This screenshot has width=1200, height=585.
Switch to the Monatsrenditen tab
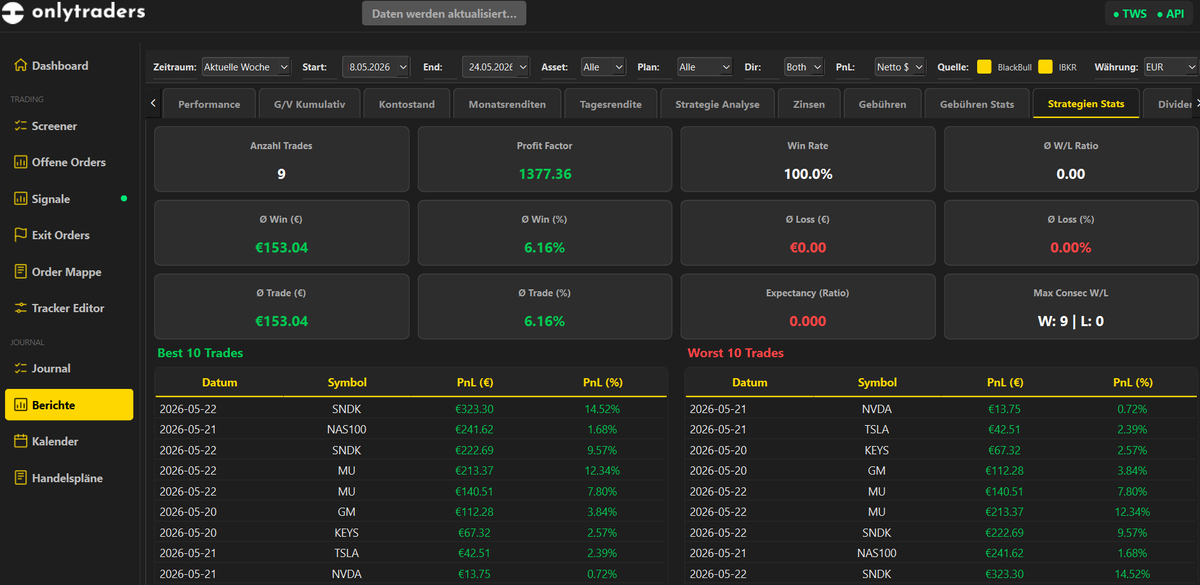click(x=507, y=104)
